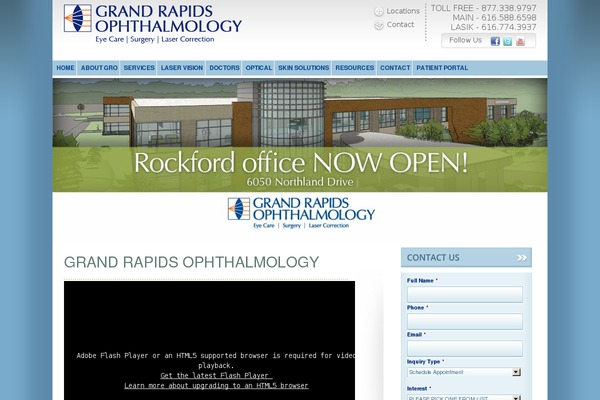The width and height of the screenshot is (600, 400).
Task: Expand the Inquiry Type dropdown
Action: [x=464, y=372]
